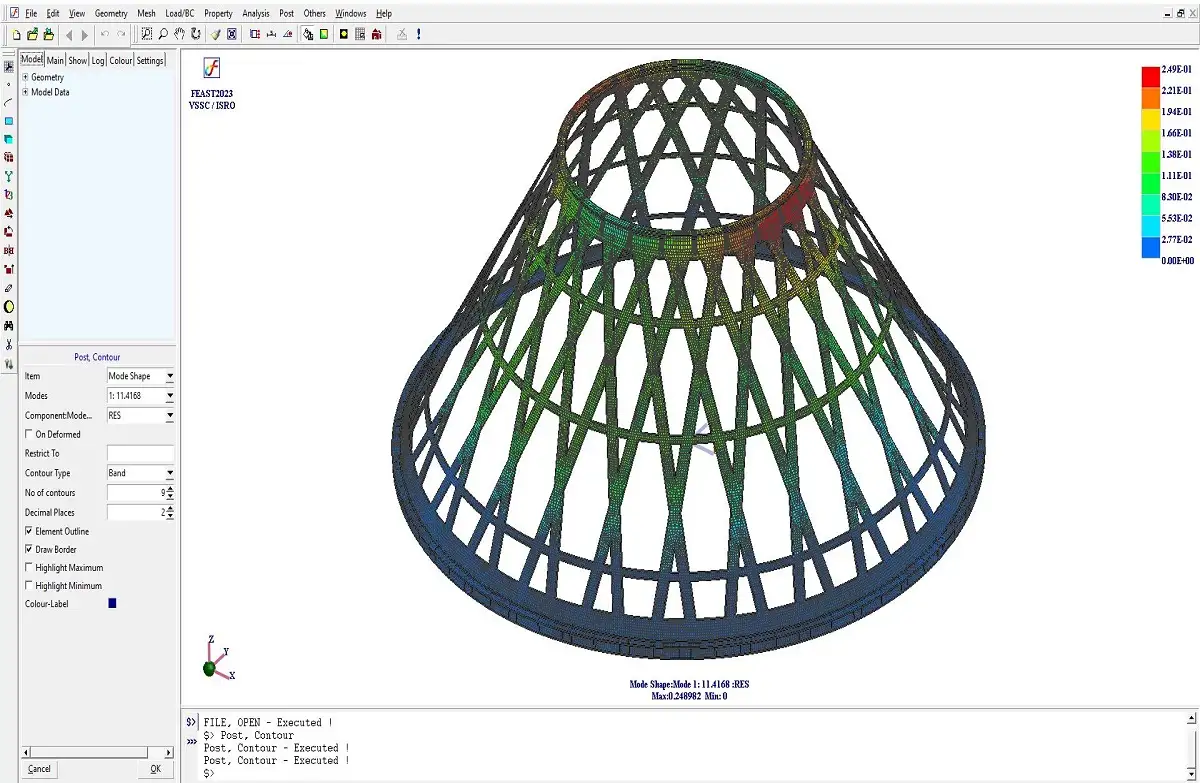
Task: Click the broom clear-screen icon
Action: (x=215, y=34)
